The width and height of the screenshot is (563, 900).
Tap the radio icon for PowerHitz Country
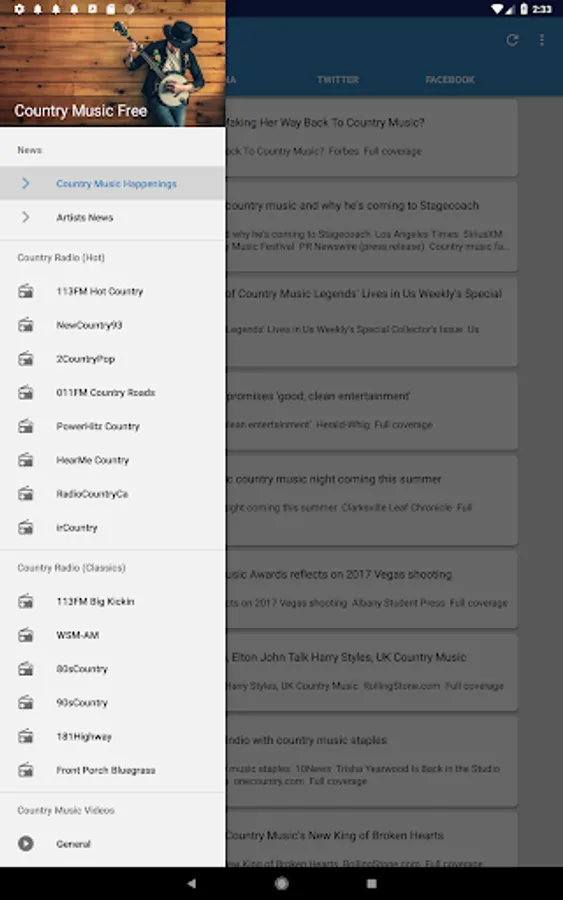[26, 426]
